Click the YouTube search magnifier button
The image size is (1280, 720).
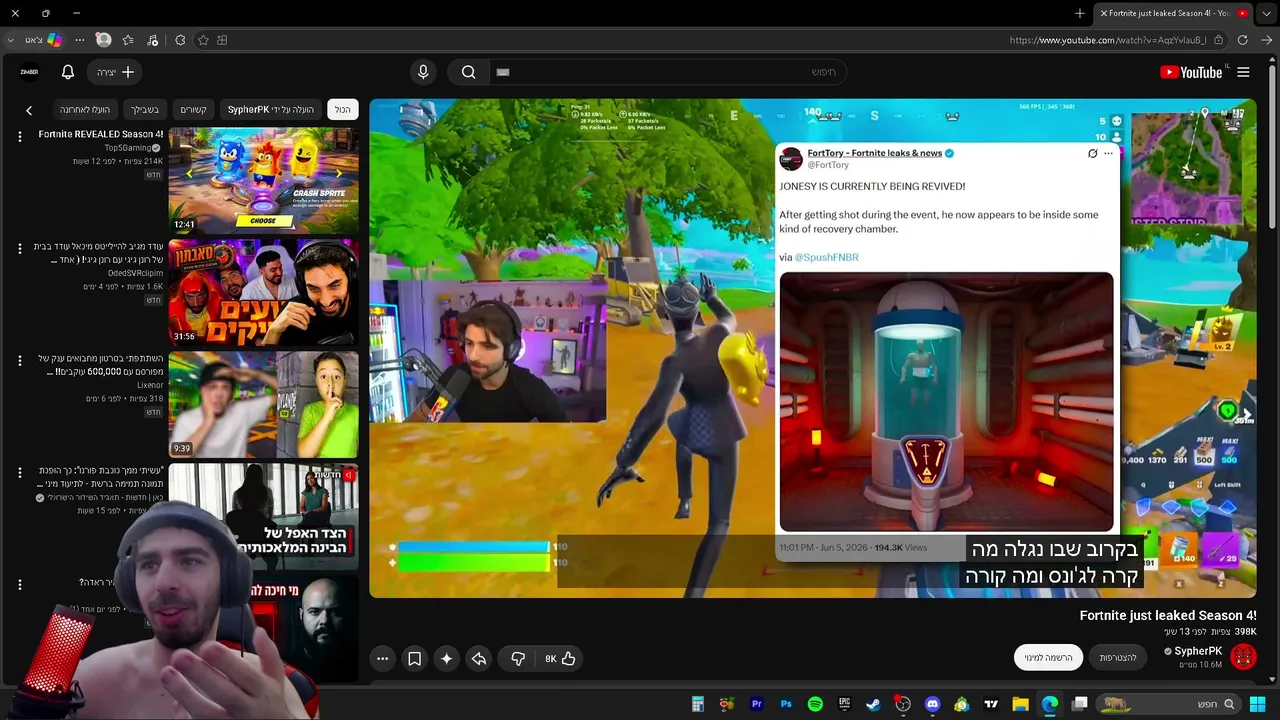468,72
